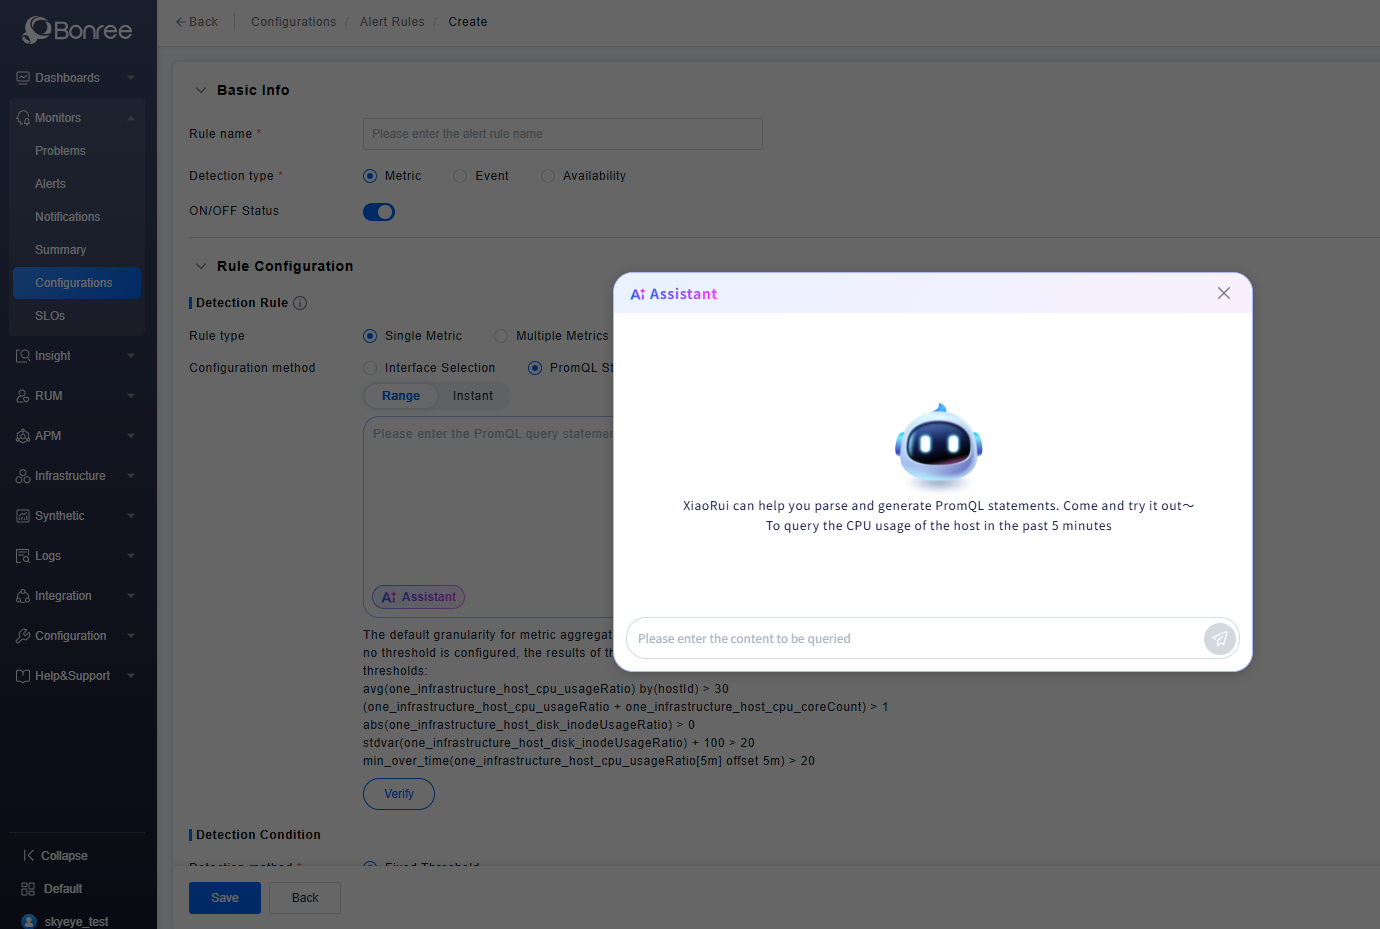
Task: Click the Save button
Action: (x=225, y=898)
